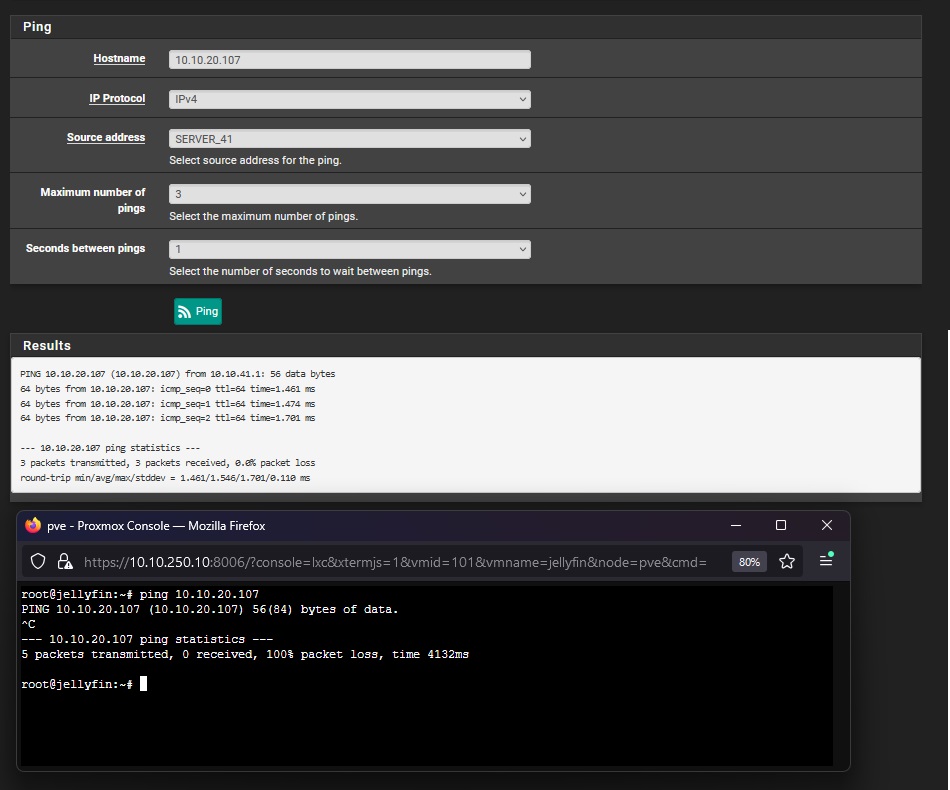Screen dimensions: 950x790
Task: Minimize the Proxmox Console window
Action: pyautogui.click(x=736, y=526)
